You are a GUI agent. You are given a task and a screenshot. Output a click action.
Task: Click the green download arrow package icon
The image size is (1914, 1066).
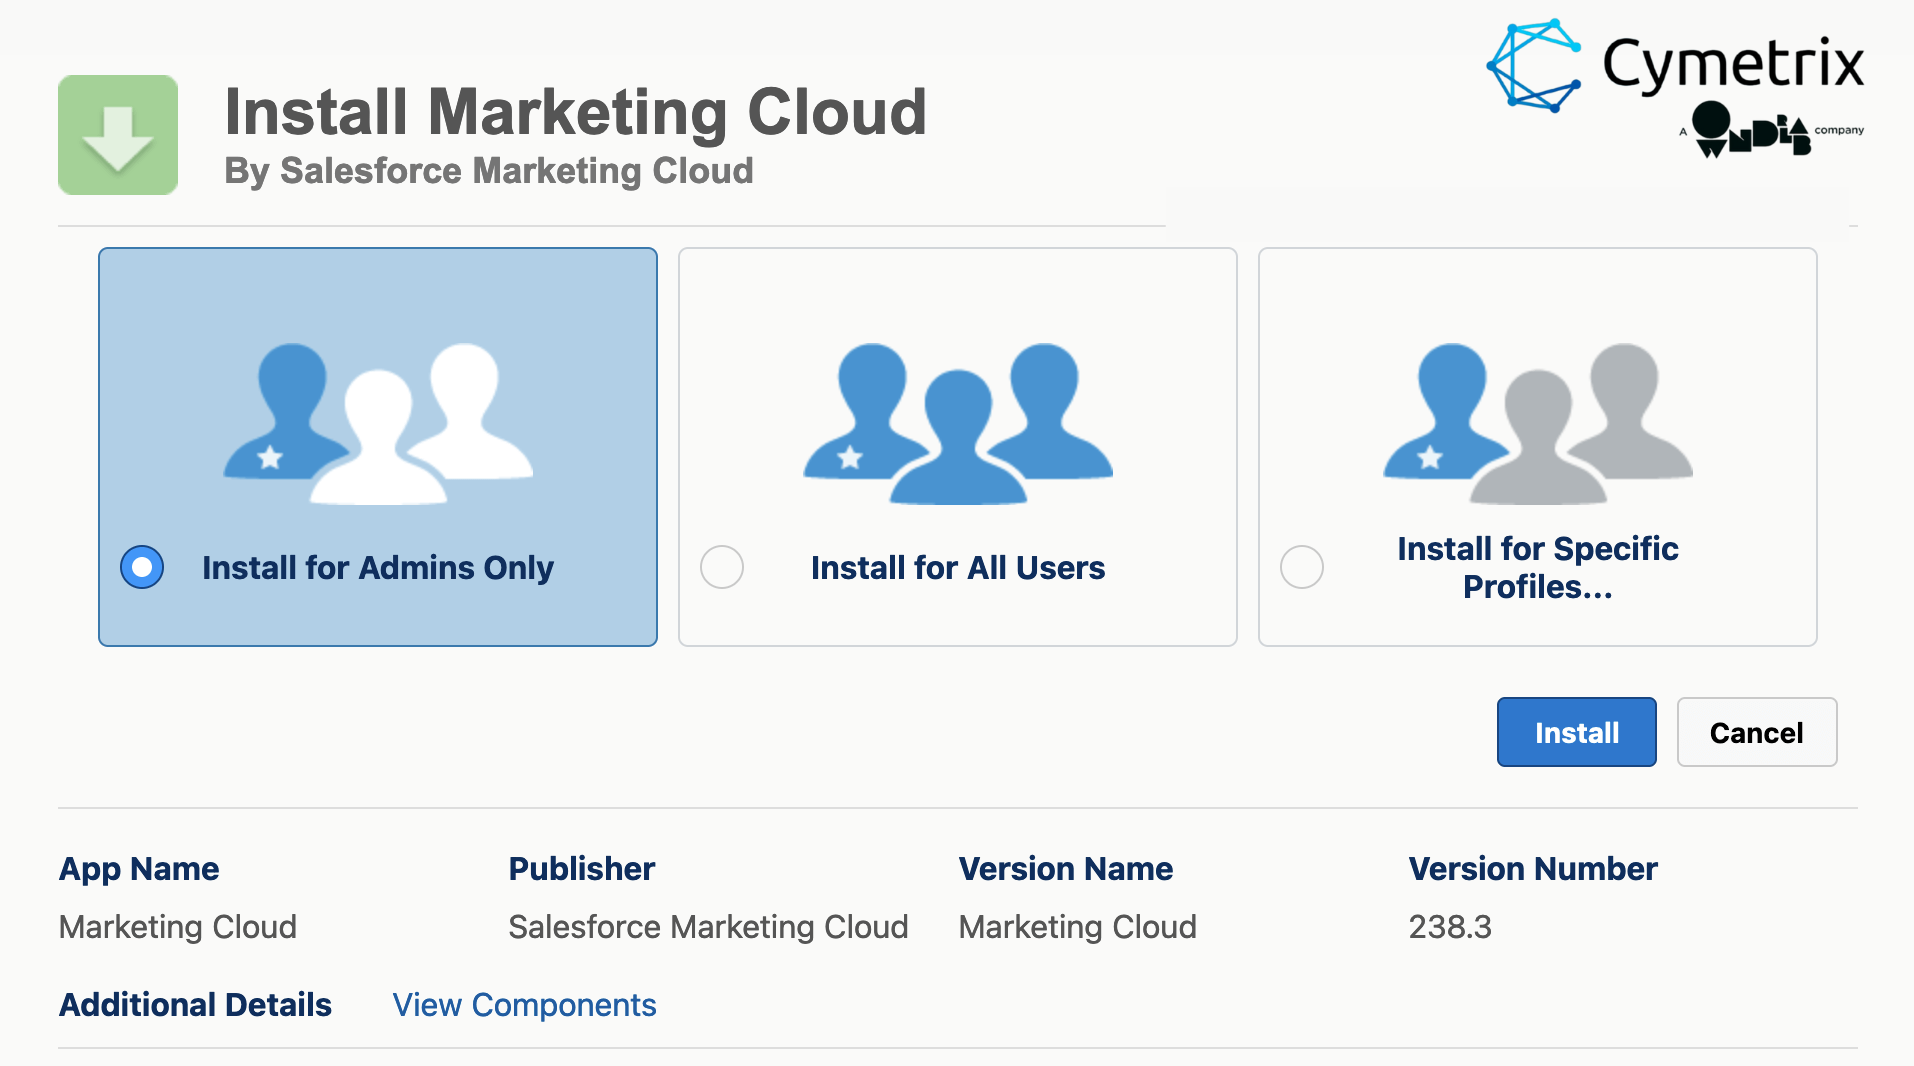click(x=118, y=135)
